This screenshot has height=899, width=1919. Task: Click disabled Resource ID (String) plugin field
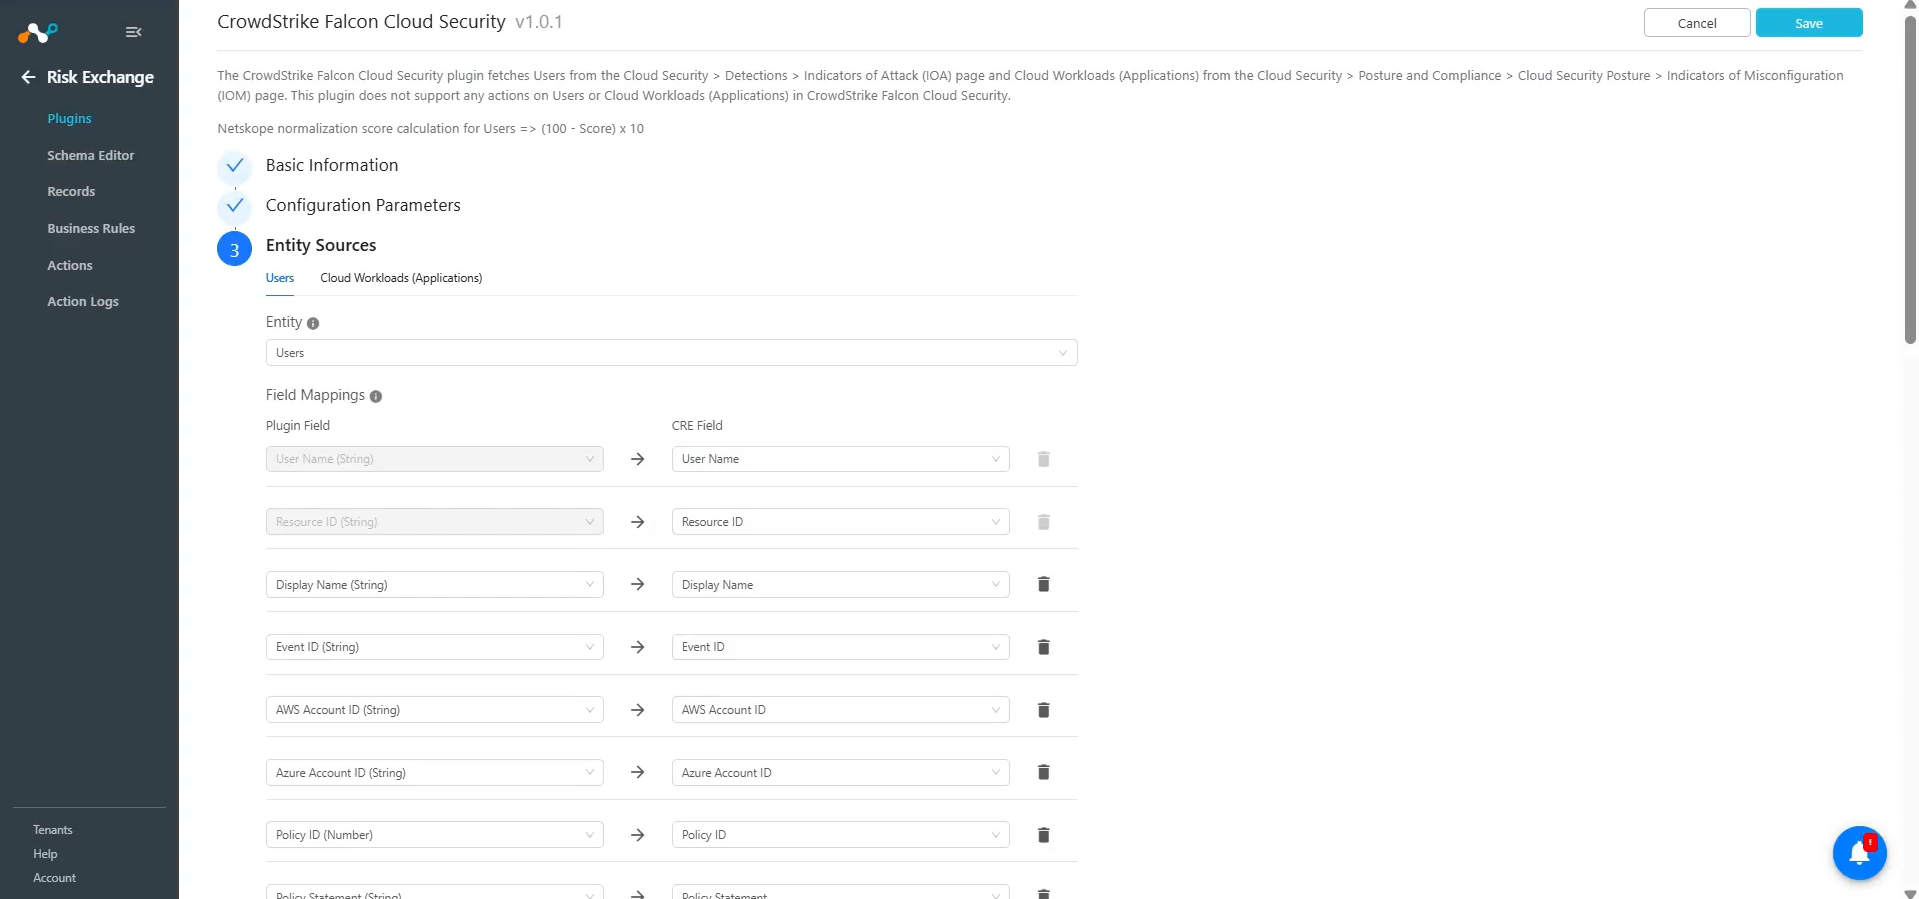click(434, 522)
